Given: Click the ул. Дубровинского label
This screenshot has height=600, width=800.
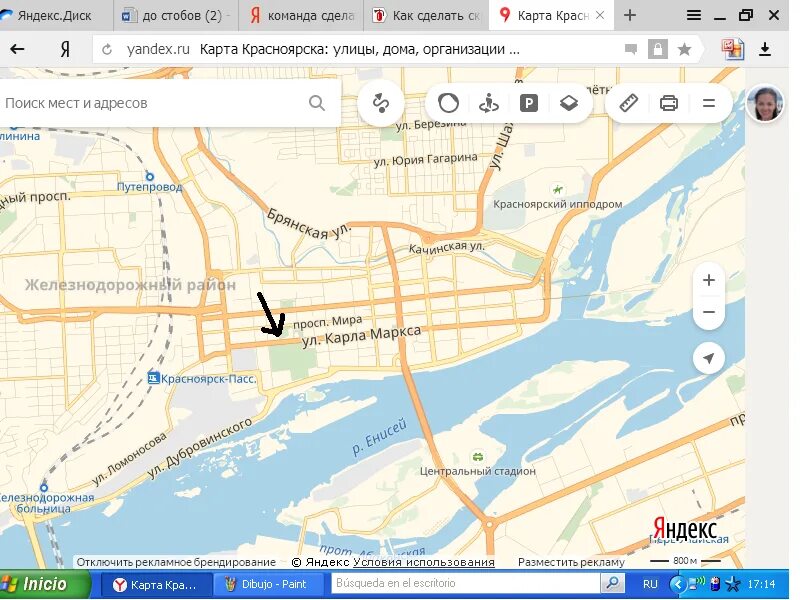Looking at the screenshot, I should 201,448.
